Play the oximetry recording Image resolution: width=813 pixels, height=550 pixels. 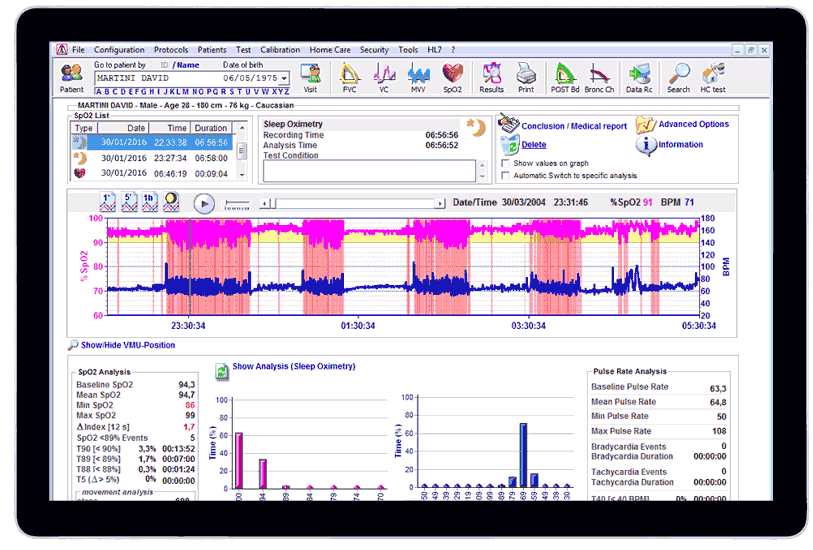tap(204, 204)
